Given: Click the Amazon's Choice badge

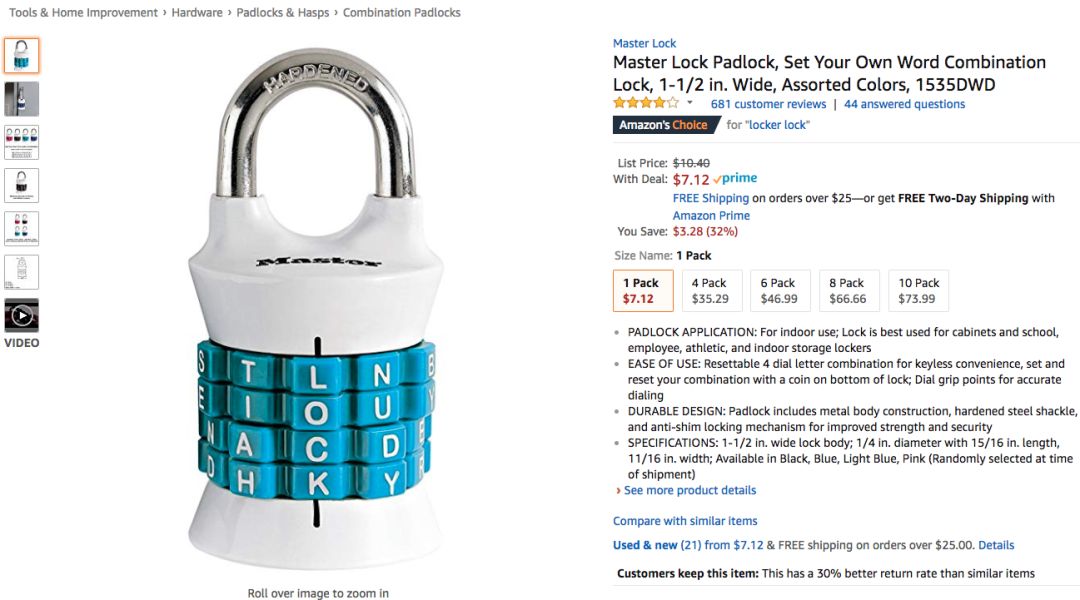Looking at the screenshot, I should (x=663, y=125).
